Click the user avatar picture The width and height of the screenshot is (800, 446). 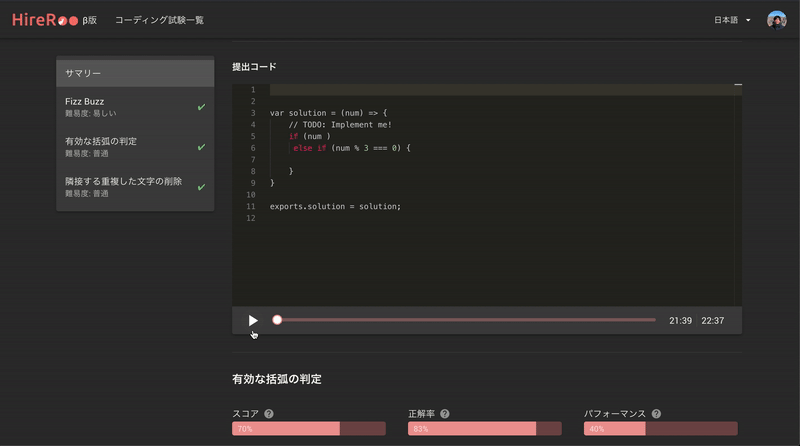point(777,20)
